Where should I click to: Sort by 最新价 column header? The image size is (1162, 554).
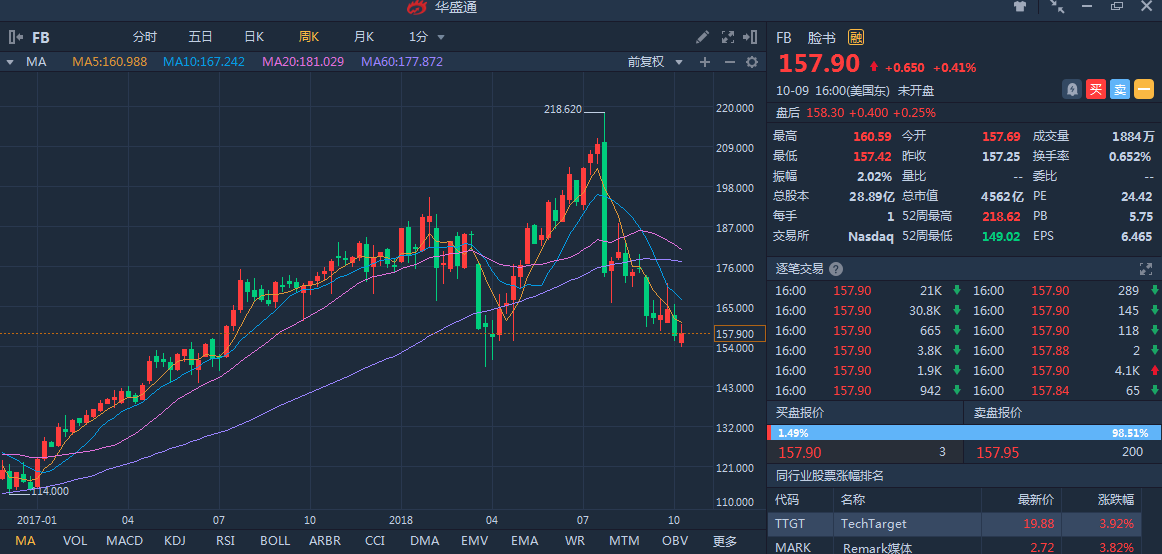[x=1034, y=500]
